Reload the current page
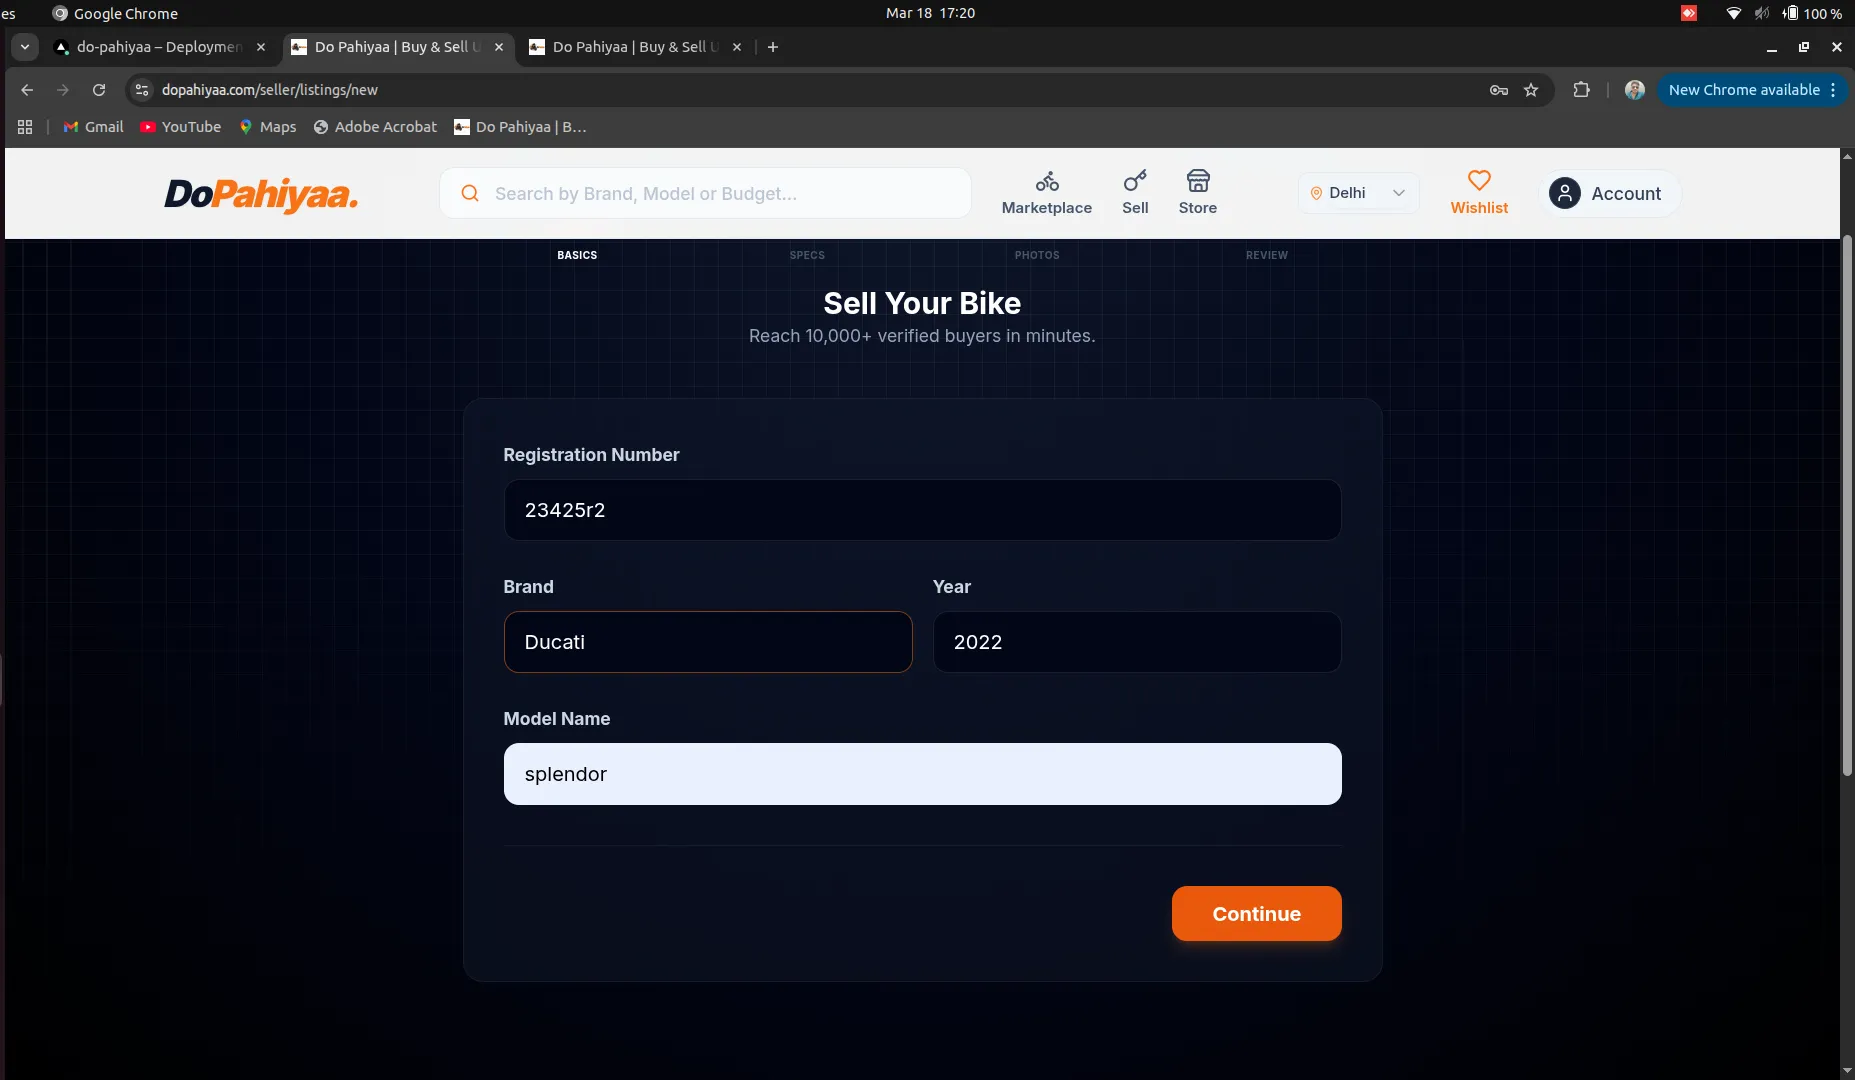 pos(99,90)
